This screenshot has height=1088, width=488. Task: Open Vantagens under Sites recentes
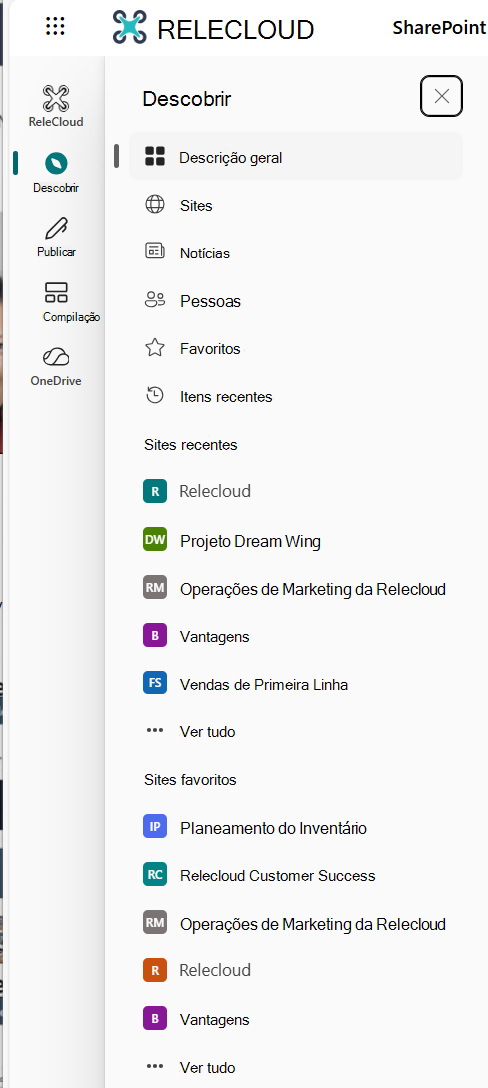pyautogui.click(x=296, y=636)
